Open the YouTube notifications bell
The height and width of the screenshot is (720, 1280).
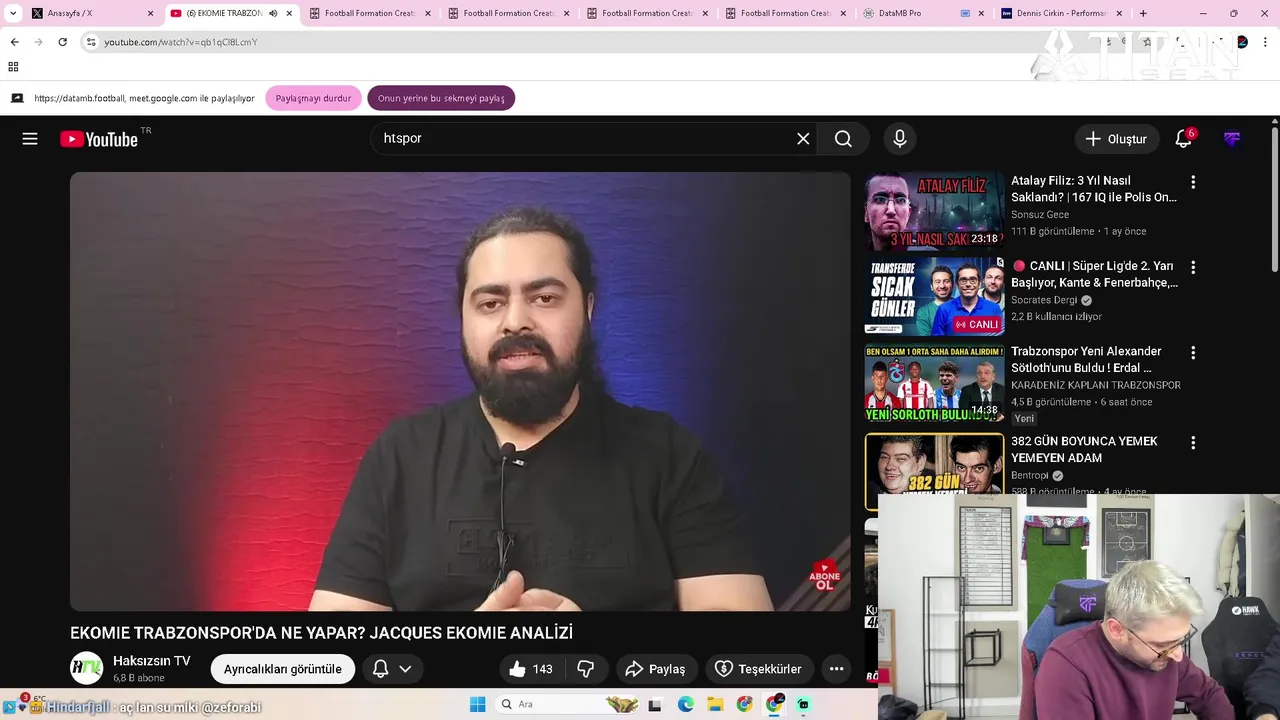point(1183,139)
